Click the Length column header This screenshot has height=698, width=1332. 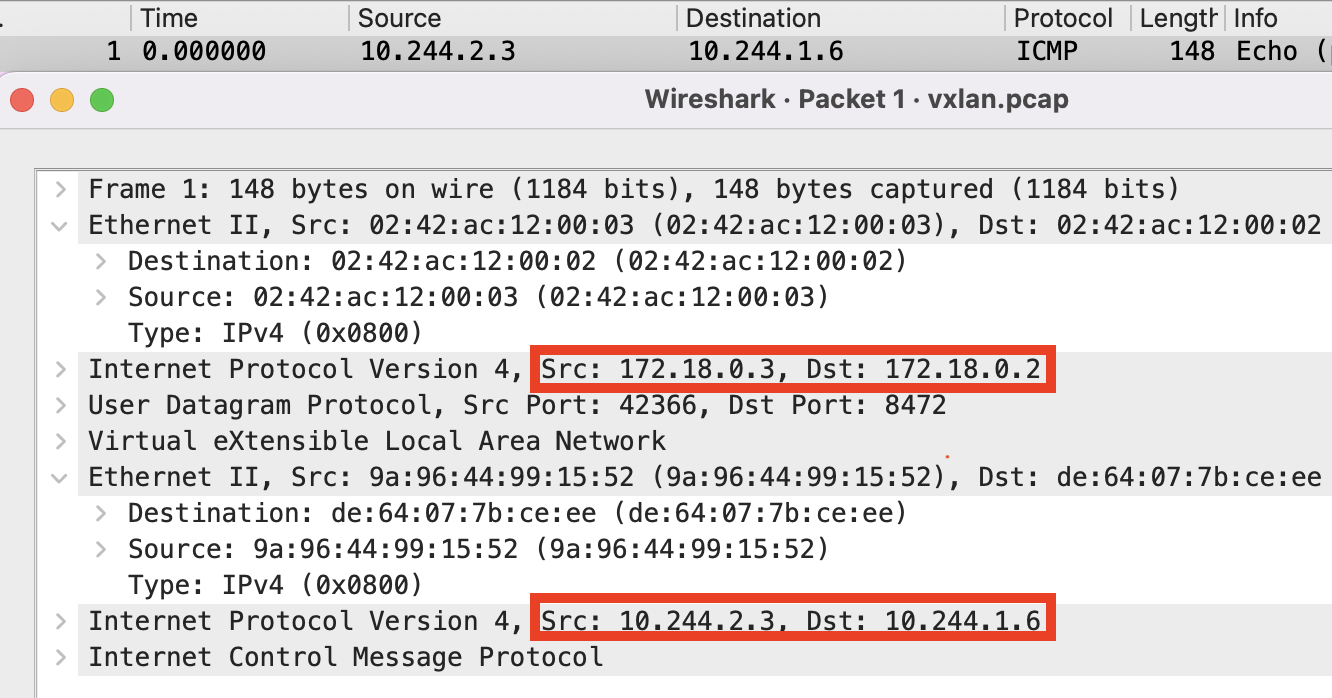click(1178, 18)
